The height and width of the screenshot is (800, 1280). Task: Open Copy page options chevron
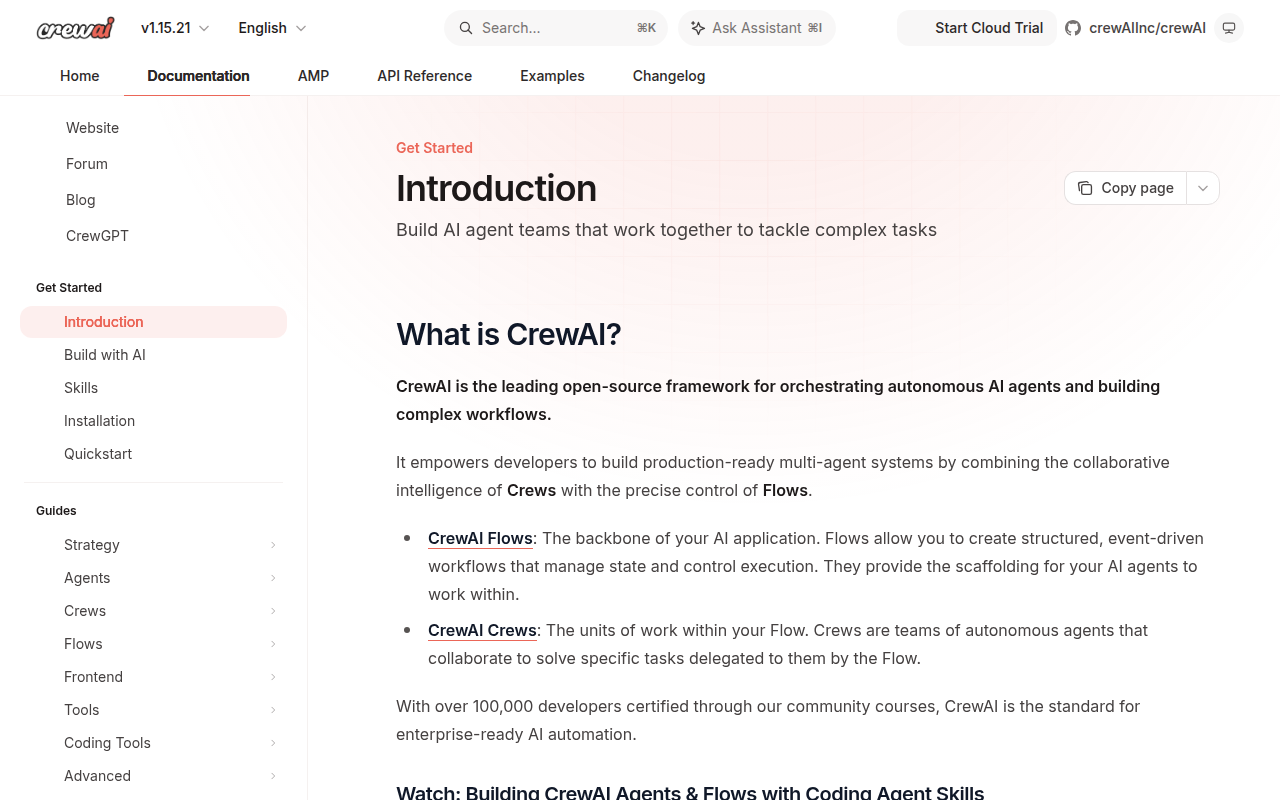1203,188
